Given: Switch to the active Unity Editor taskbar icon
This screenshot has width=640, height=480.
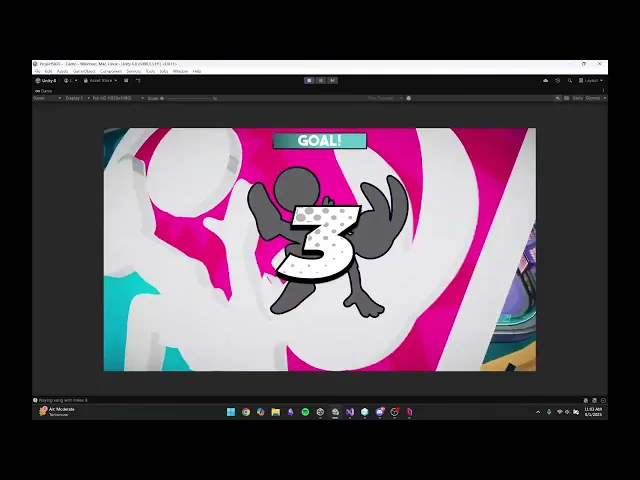Looking at the screenshot, I should tap(335, 412).
